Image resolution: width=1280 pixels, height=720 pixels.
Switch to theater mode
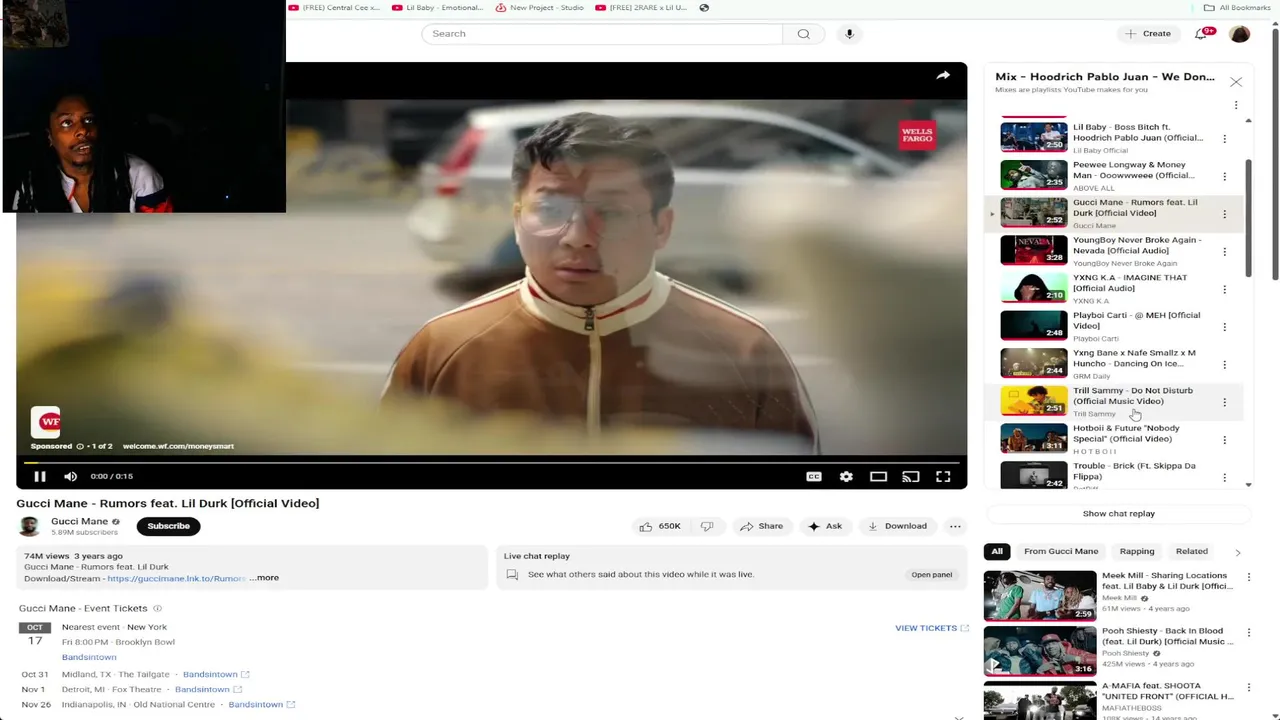878,477
